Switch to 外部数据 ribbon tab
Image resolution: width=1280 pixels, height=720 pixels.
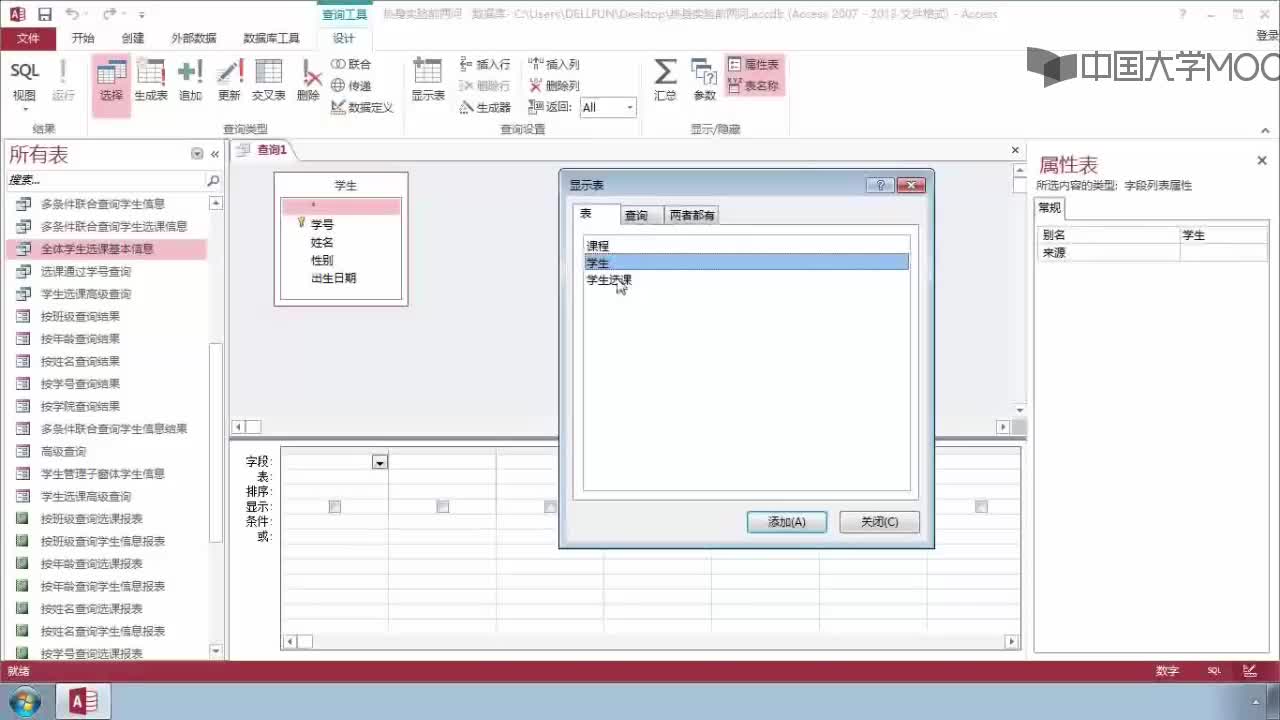[x=194, y=38]
